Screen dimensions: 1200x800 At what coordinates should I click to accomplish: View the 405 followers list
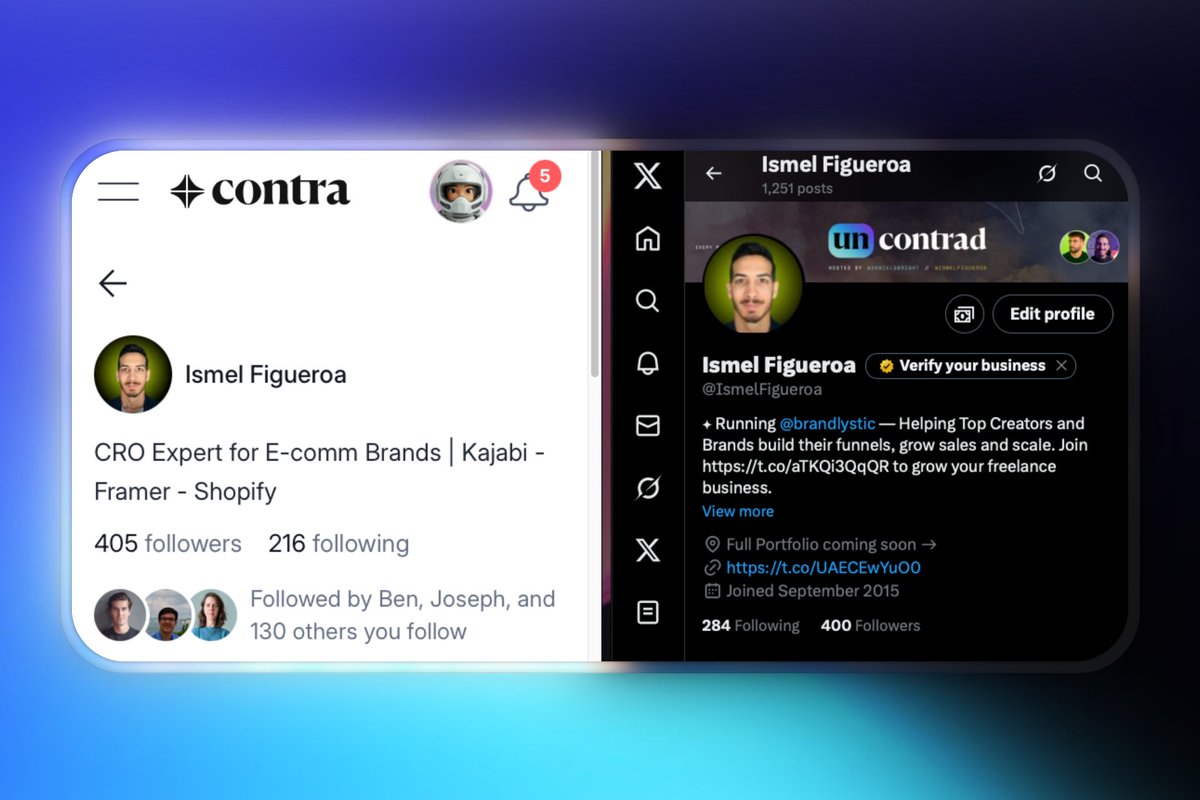pyautogui.click(x=168, y=544)
